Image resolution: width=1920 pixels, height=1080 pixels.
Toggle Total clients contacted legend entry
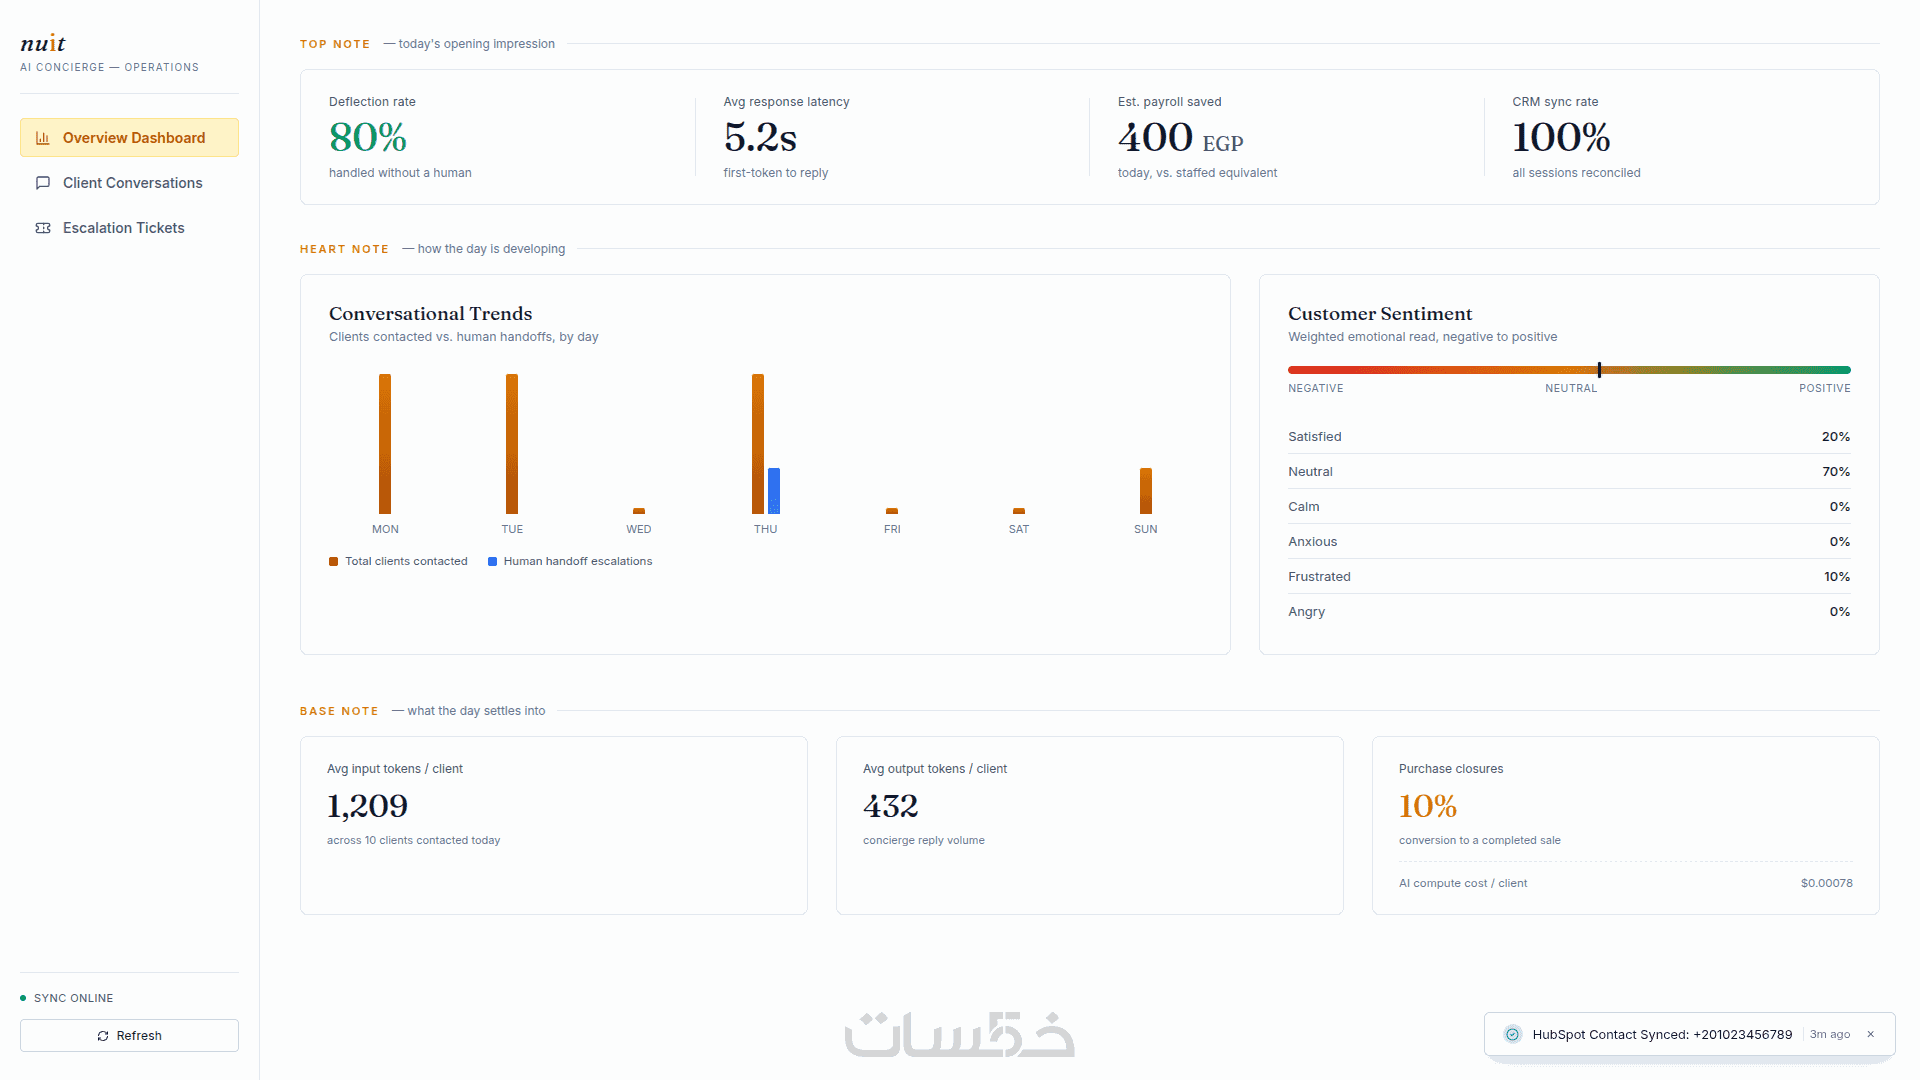[x=398, y=561]
